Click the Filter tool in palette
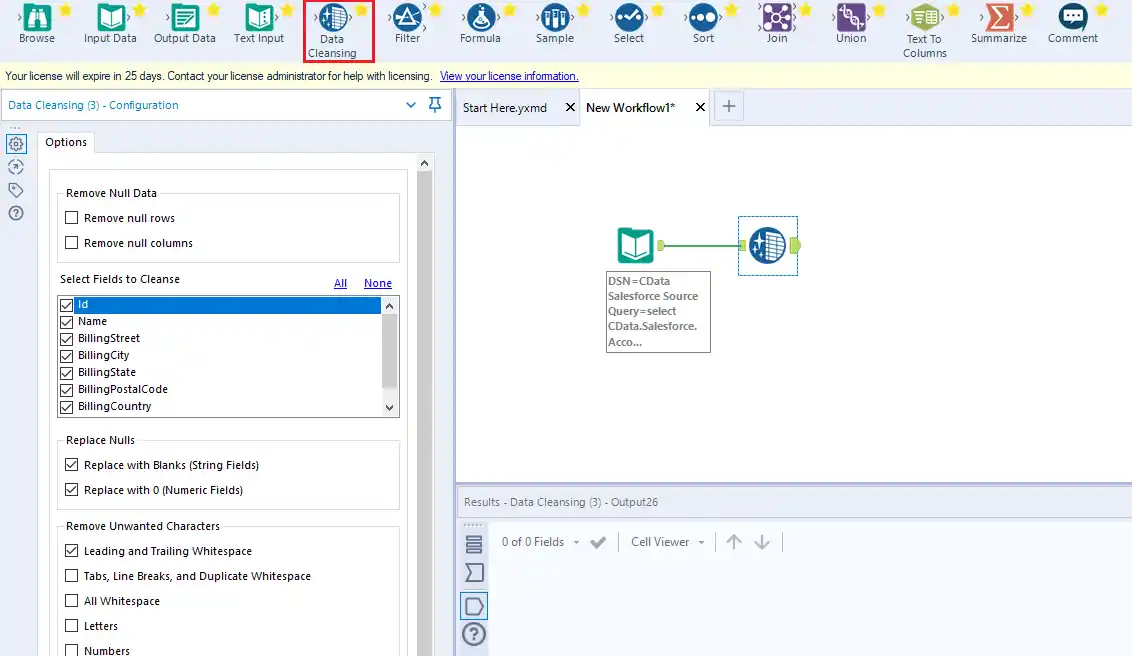The image size is (1132, 656). 407,18
